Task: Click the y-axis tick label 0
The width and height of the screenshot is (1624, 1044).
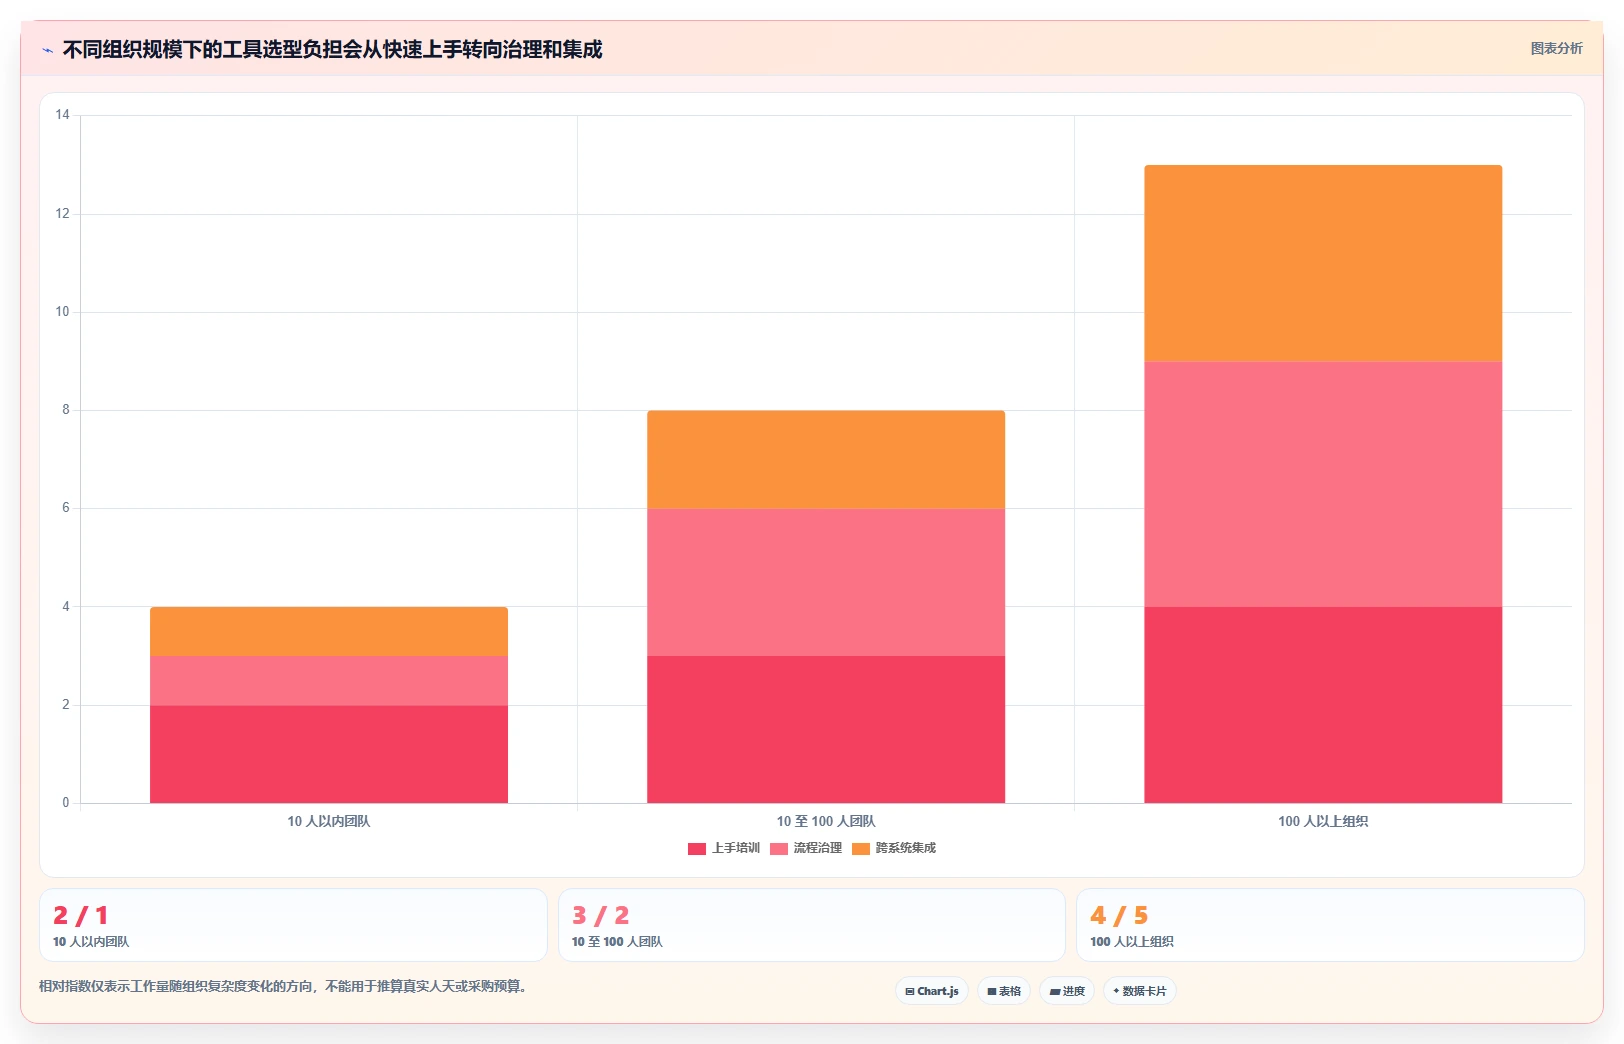Action: pos(66,802)
